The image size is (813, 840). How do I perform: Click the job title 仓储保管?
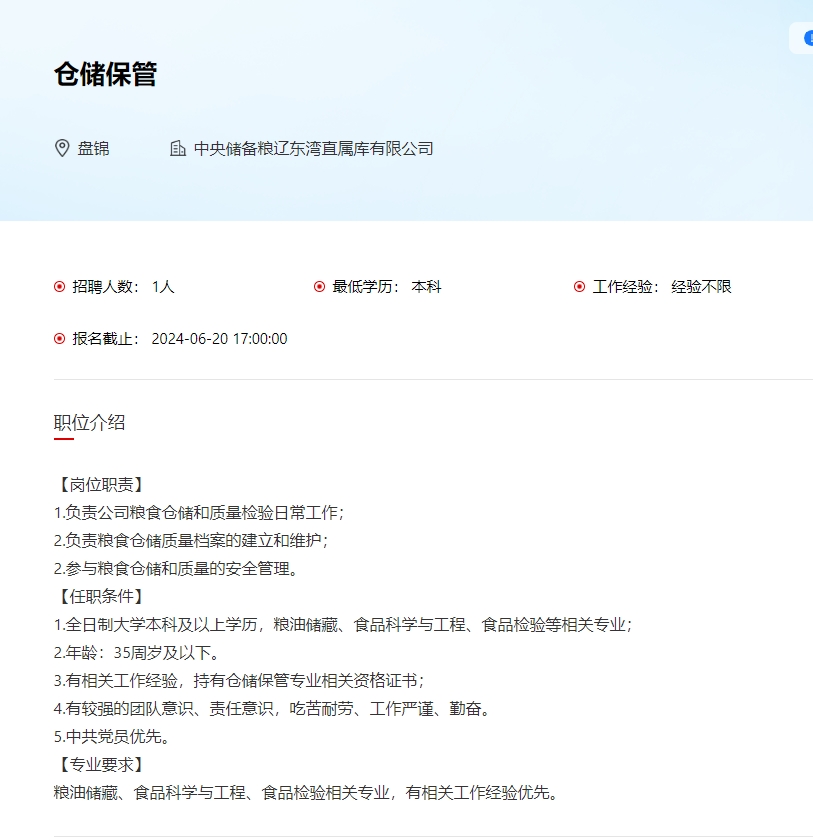pos(105,74)
